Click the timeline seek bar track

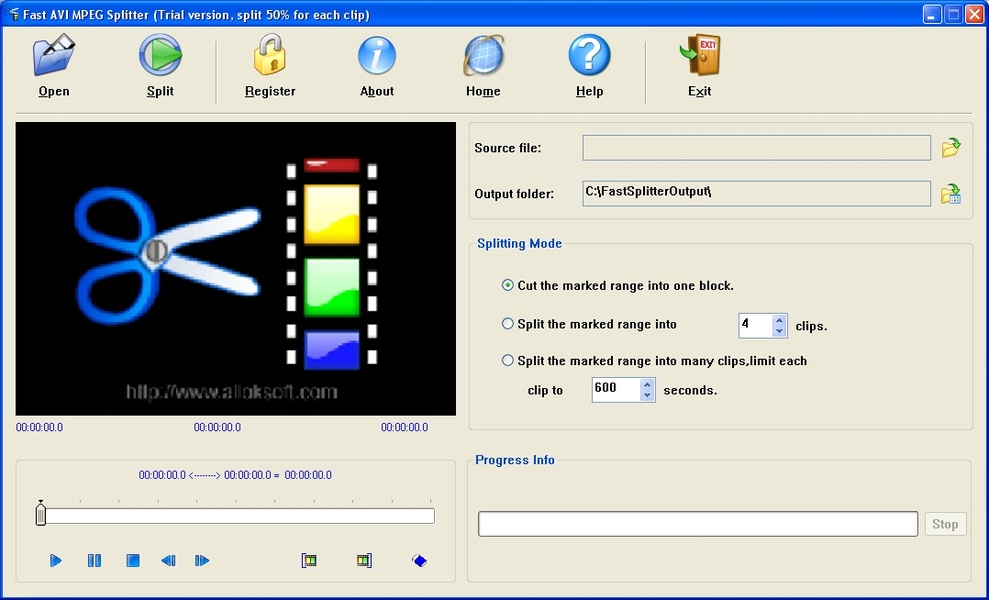(x=240, y=516)
